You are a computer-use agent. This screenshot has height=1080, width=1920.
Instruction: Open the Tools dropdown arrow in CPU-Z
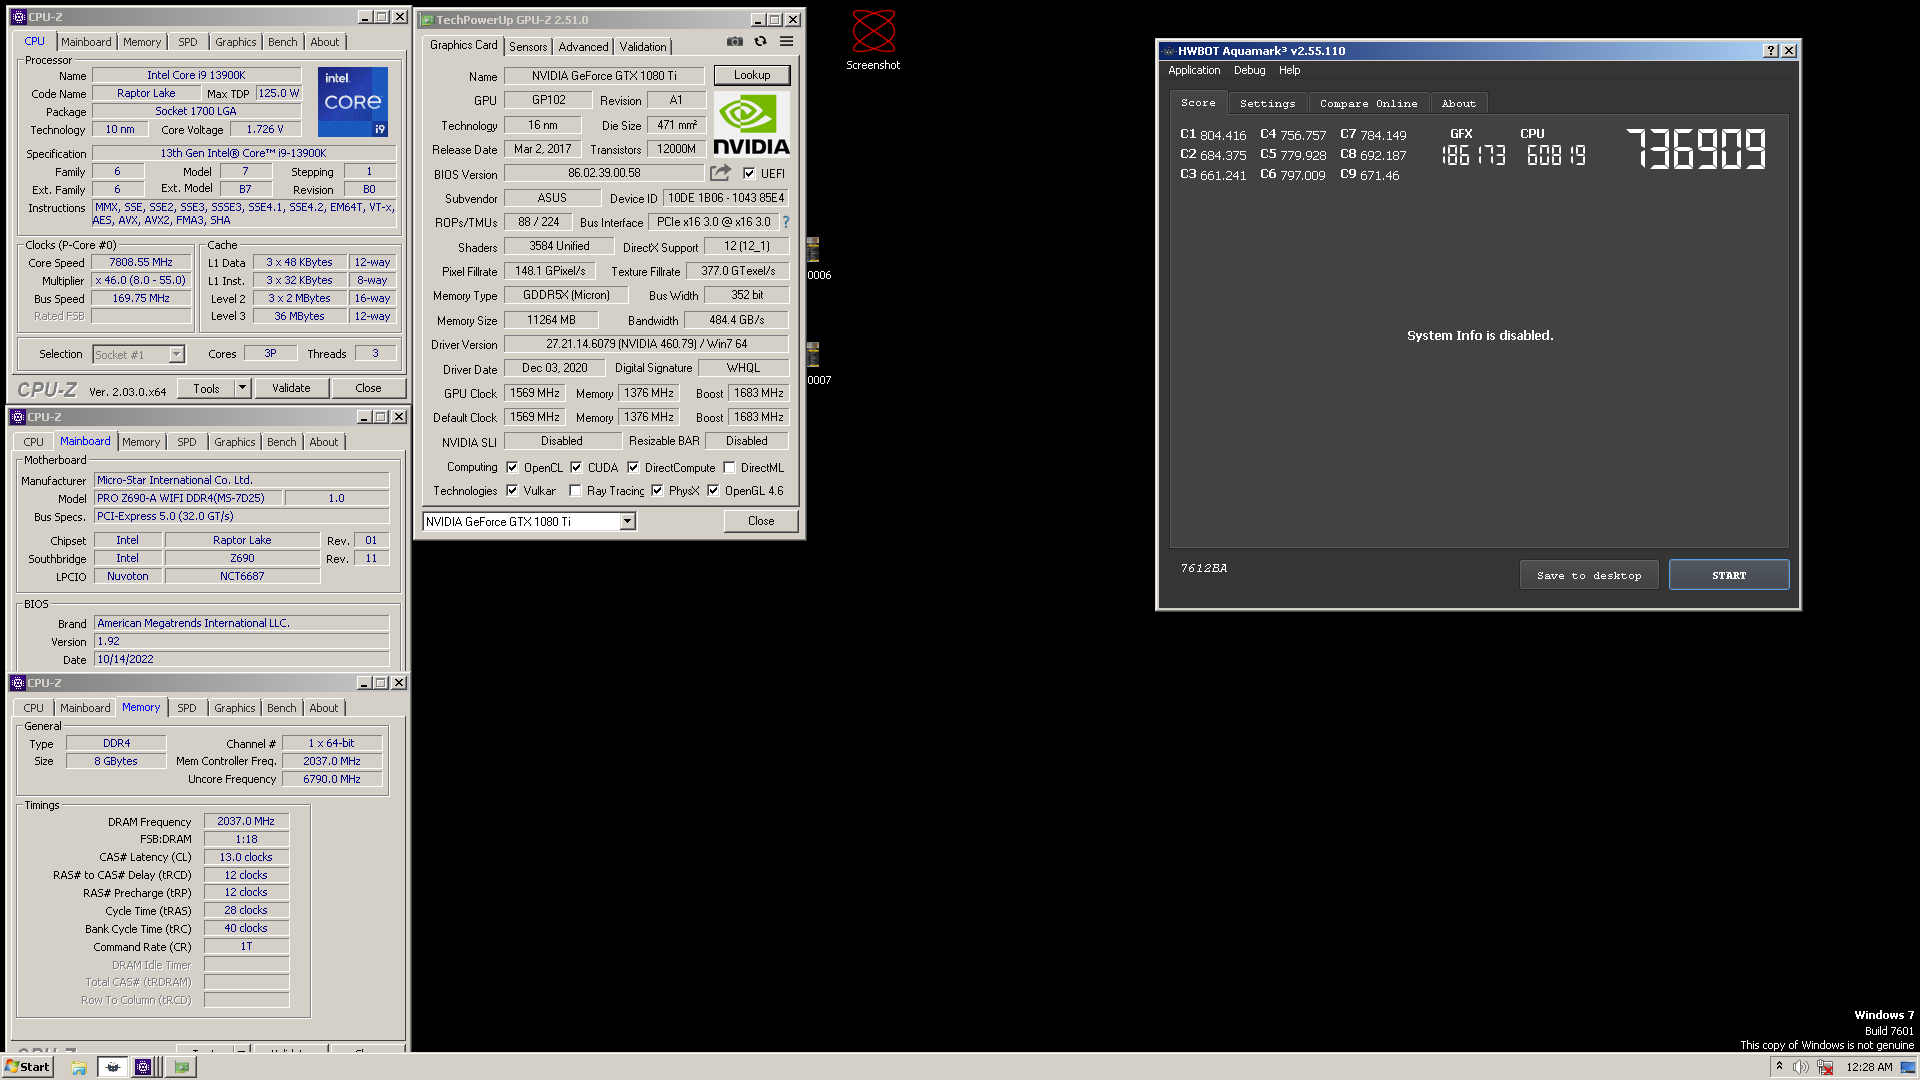click(242, 388)
